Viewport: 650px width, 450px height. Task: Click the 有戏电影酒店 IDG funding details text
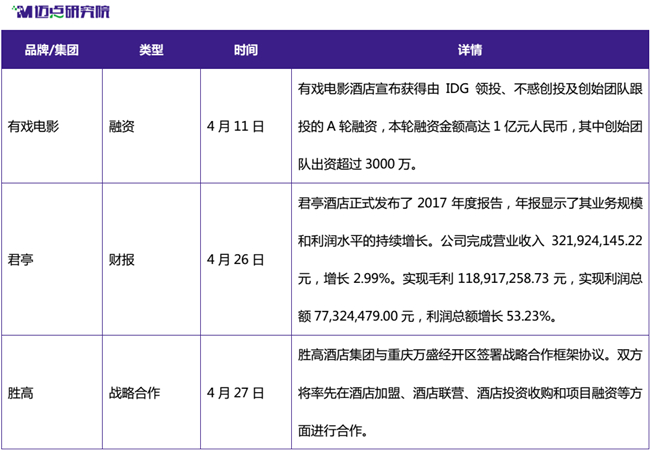coord(470,126)
